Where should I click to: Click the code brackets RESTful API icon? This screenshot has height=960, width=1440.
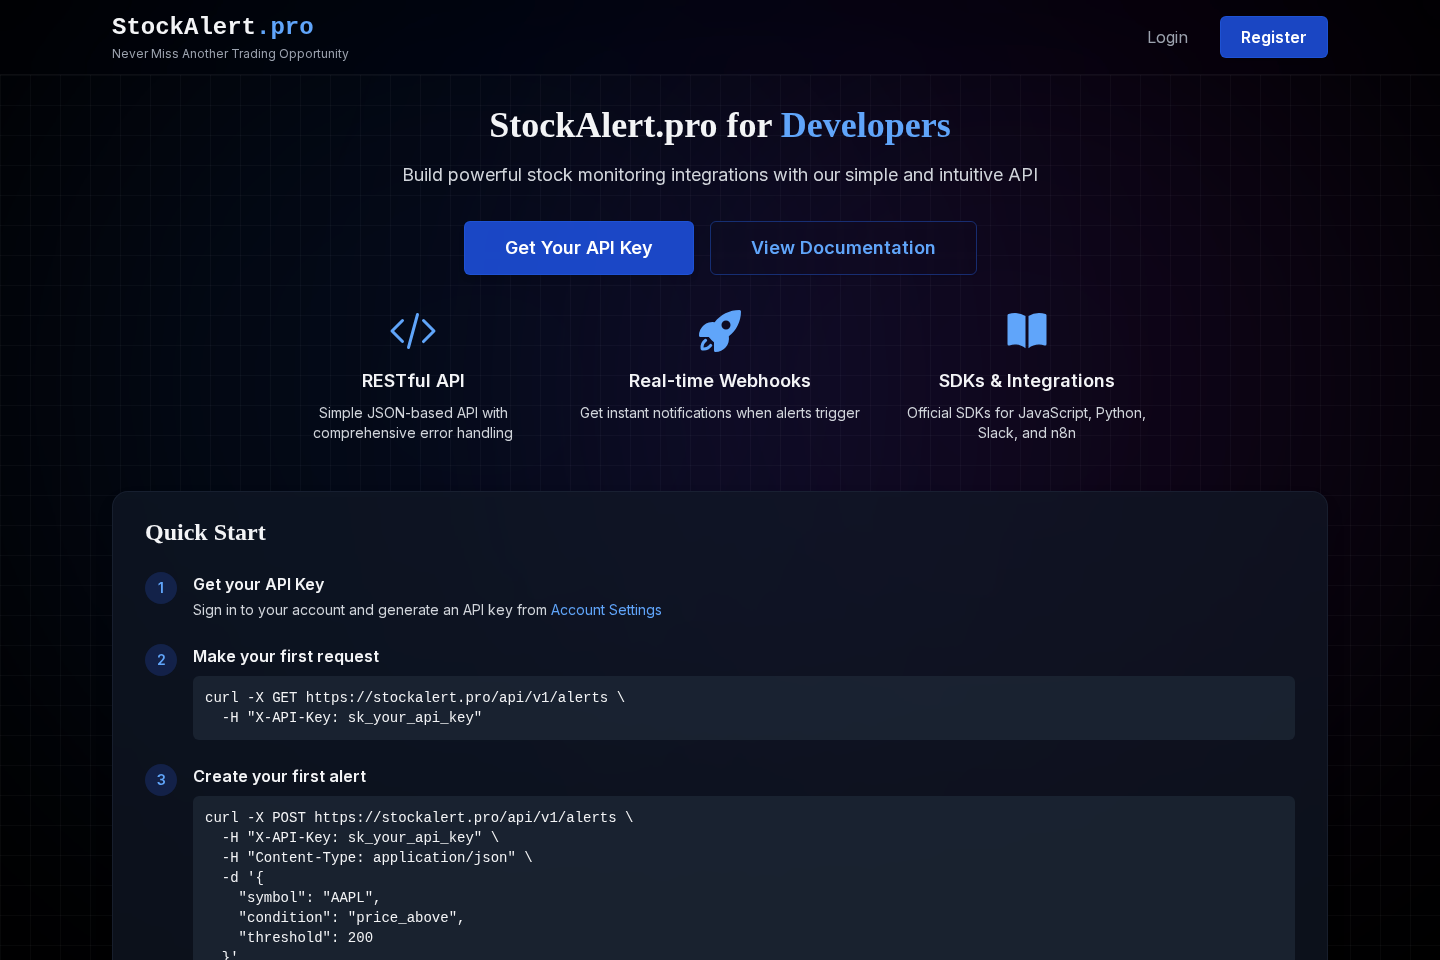pyautogui.click(x=413, y=331)
